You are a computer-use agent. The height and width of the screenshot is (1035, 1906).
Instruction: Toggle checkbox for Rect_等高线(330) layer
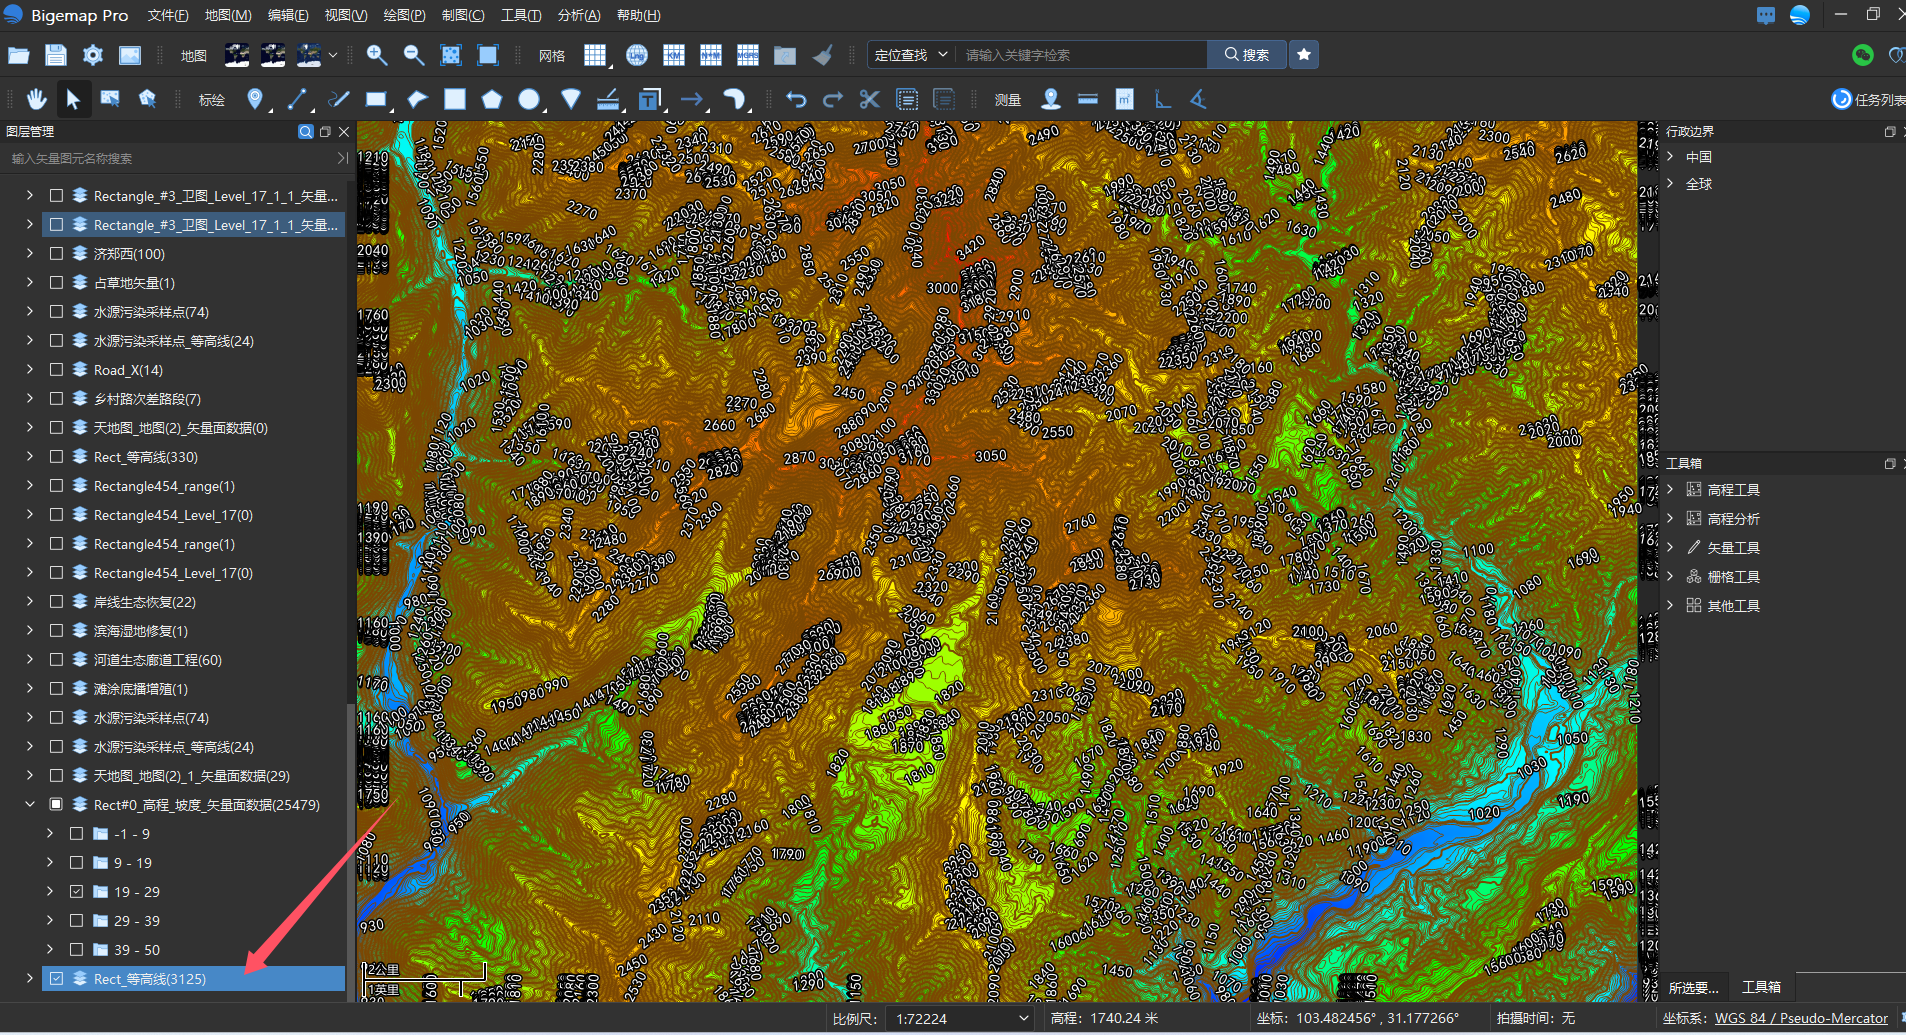56,457
